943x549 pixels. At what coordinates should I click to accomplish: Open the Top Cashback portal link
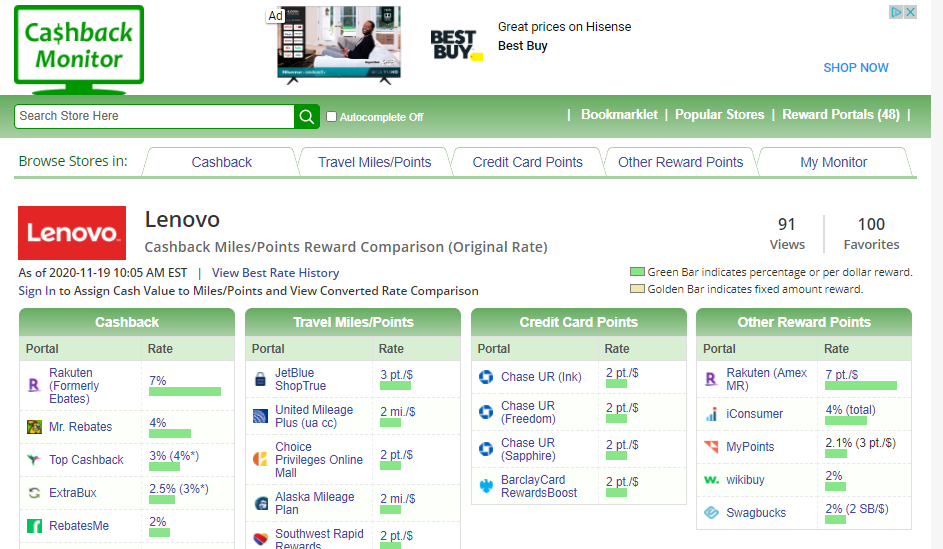point(86,460)
